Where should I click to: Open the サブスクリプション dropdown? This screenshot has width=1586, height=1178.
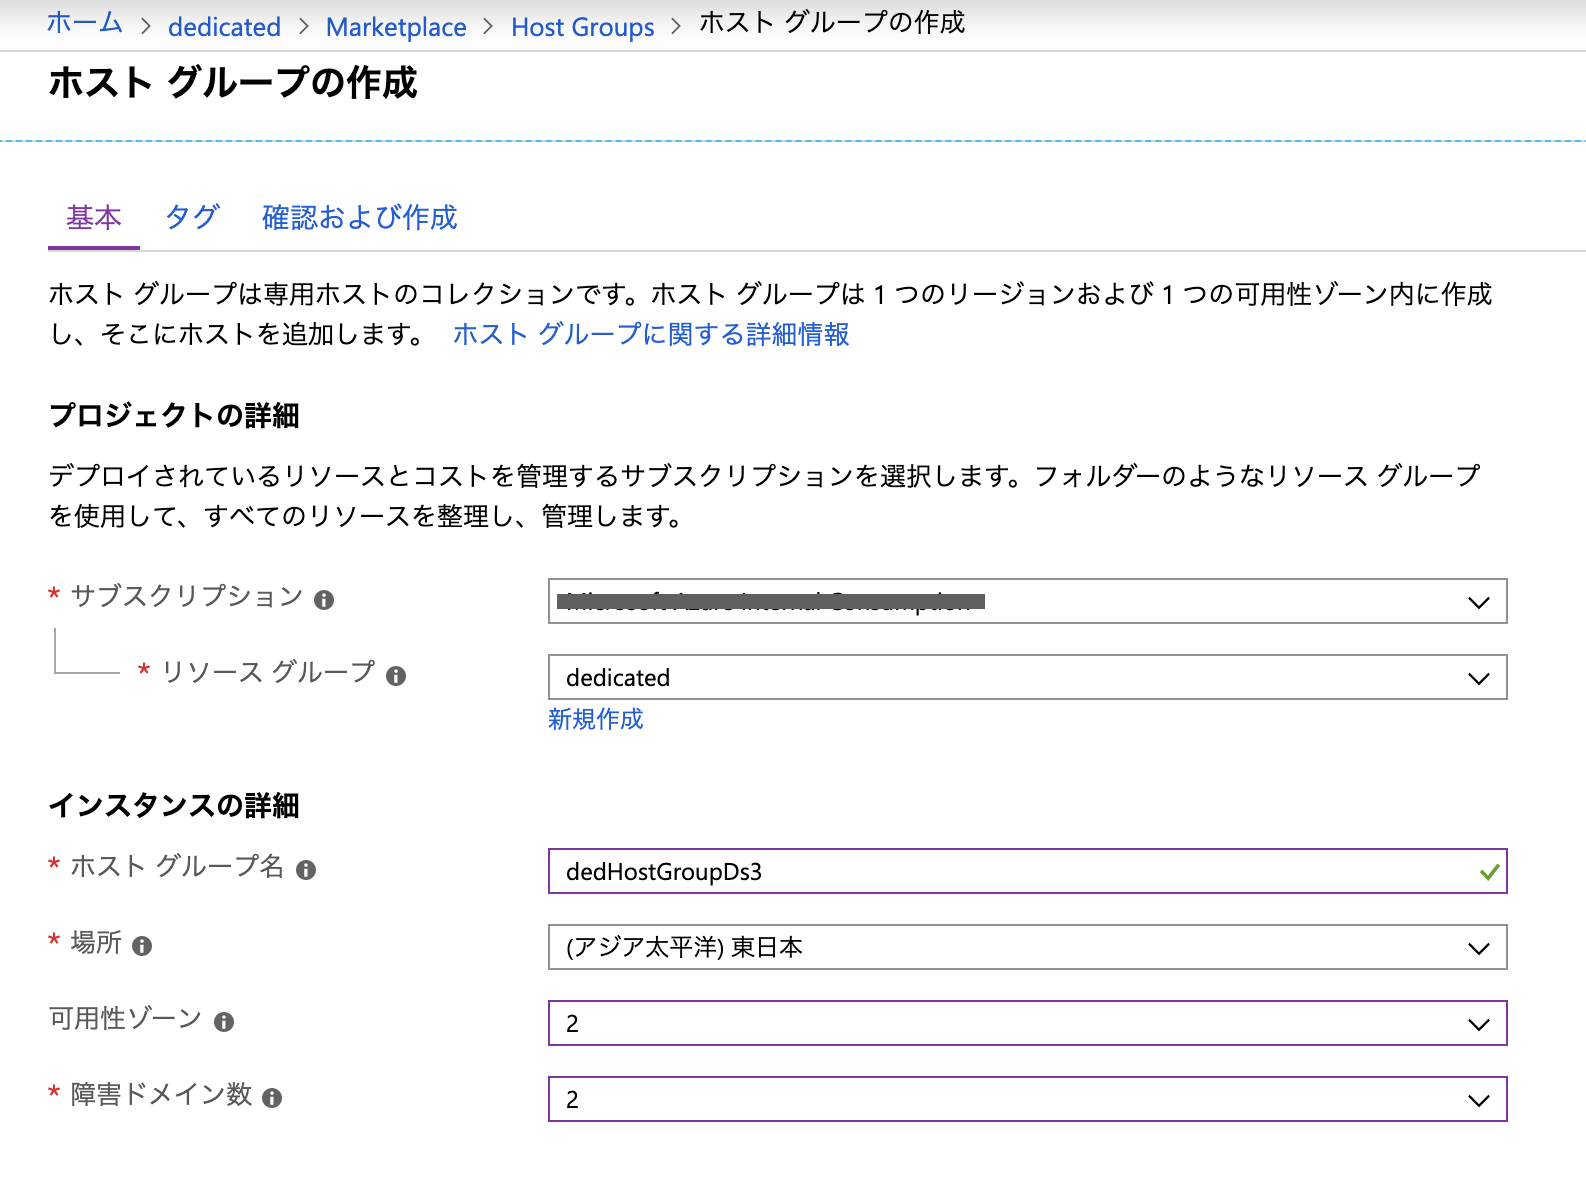click(1026, 602)
